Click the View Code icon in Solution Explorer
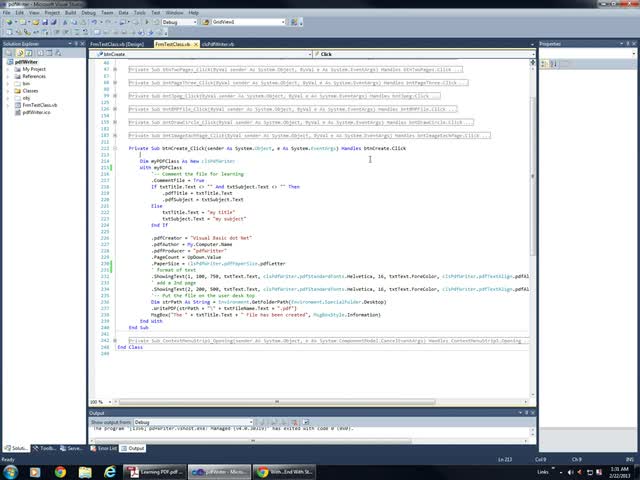This screenshot has width=640, height=480. [x=40, y=53]
